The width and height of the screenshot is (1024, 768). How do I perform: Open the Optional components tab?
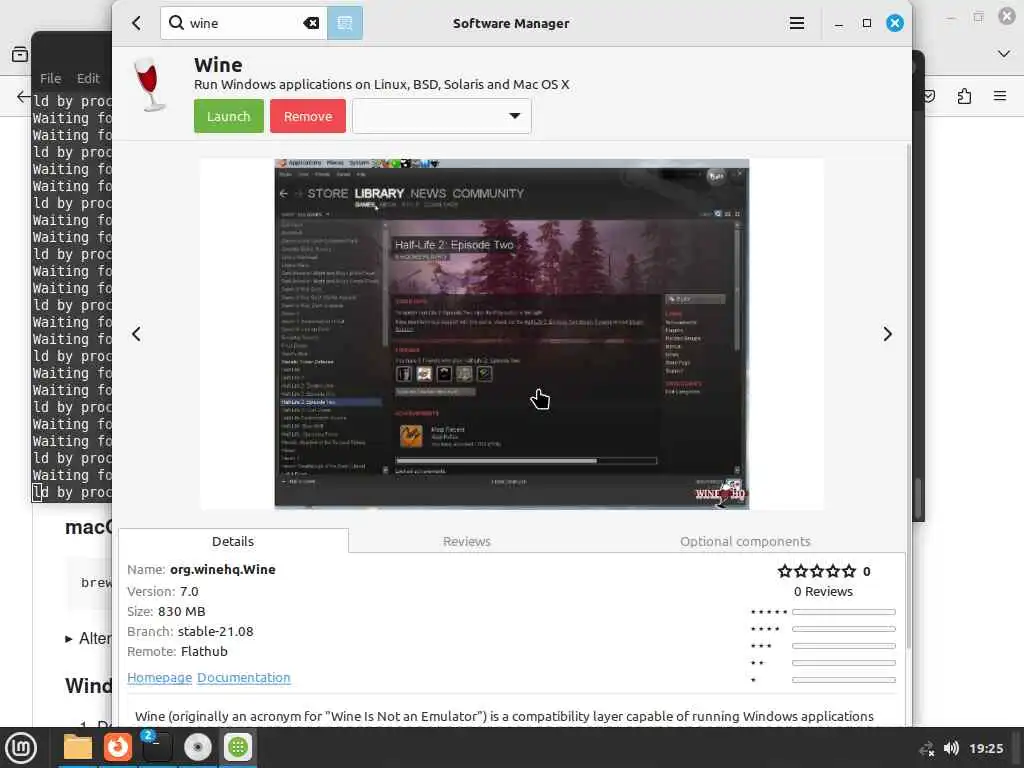click(x=744, y=541)
